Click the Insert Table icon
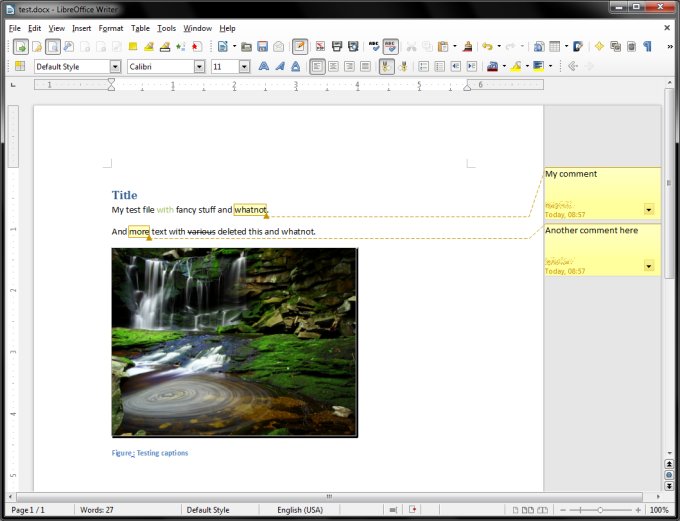 point(552,46)
